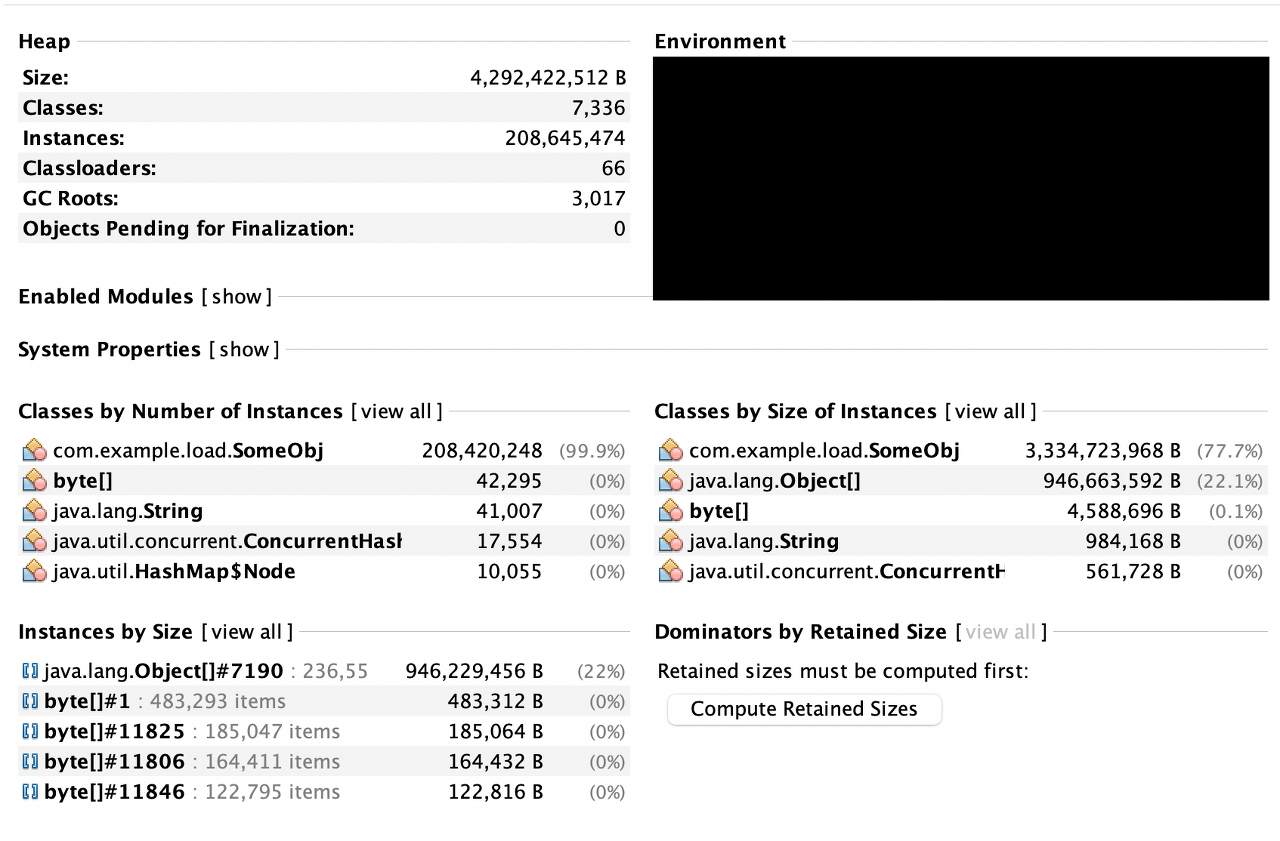Open java.lang.String in Classes by Size
Screen dimensions: 1280x841
[764, 541]
